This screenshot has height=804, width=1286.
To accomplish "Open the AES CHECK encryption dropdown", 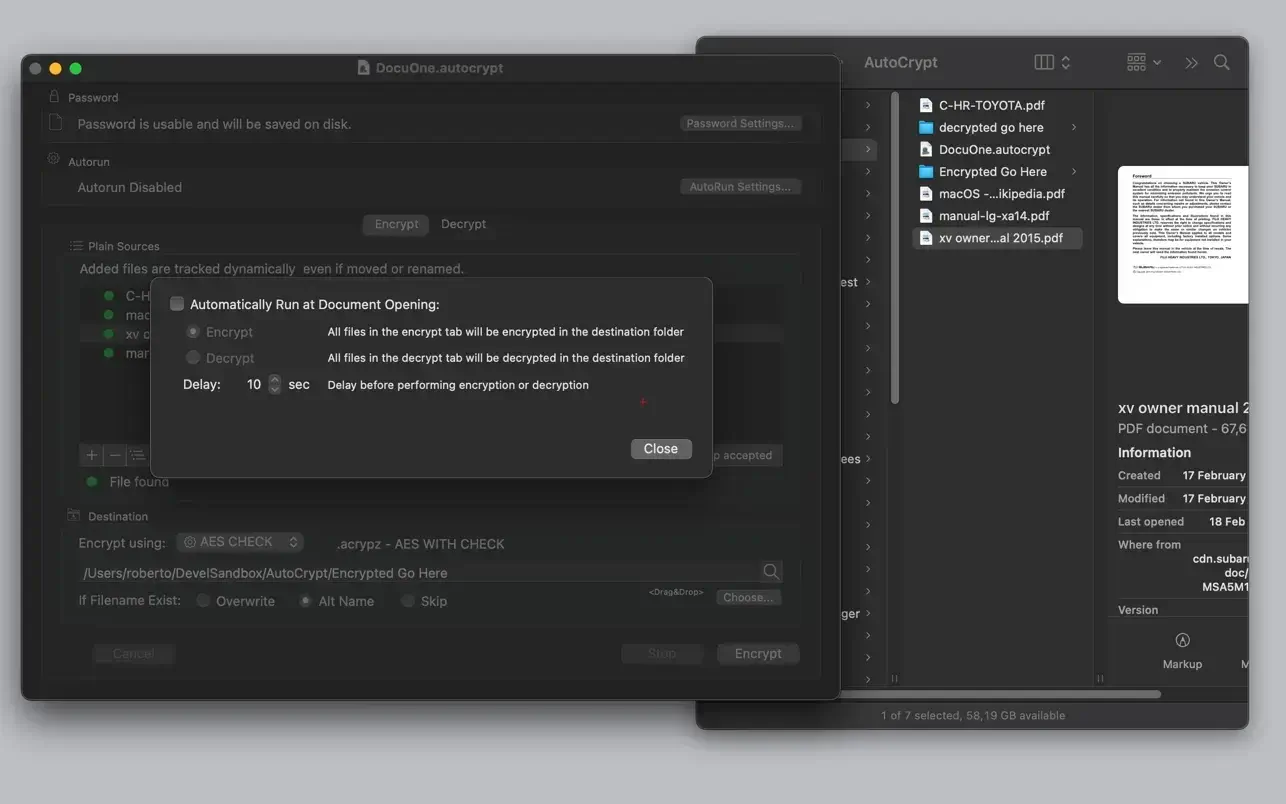I will click(x=240, y=542).
